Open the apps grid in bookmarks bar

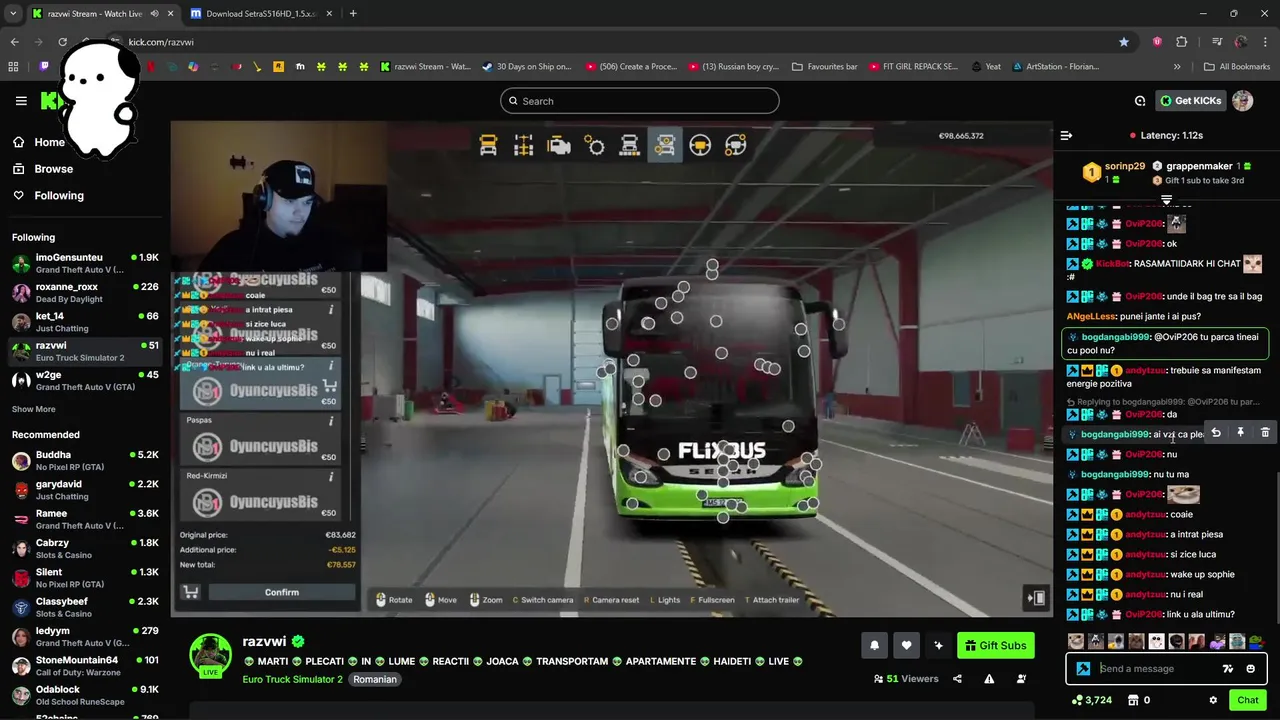click(13, 67)
